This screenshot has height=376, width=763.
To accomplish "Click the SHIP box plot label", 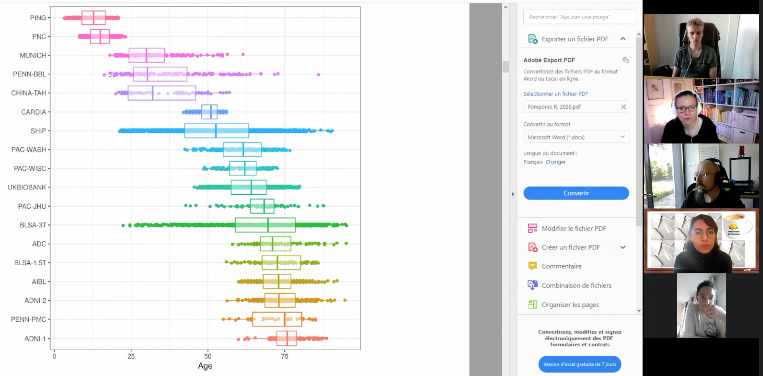I will pos(38,131).
